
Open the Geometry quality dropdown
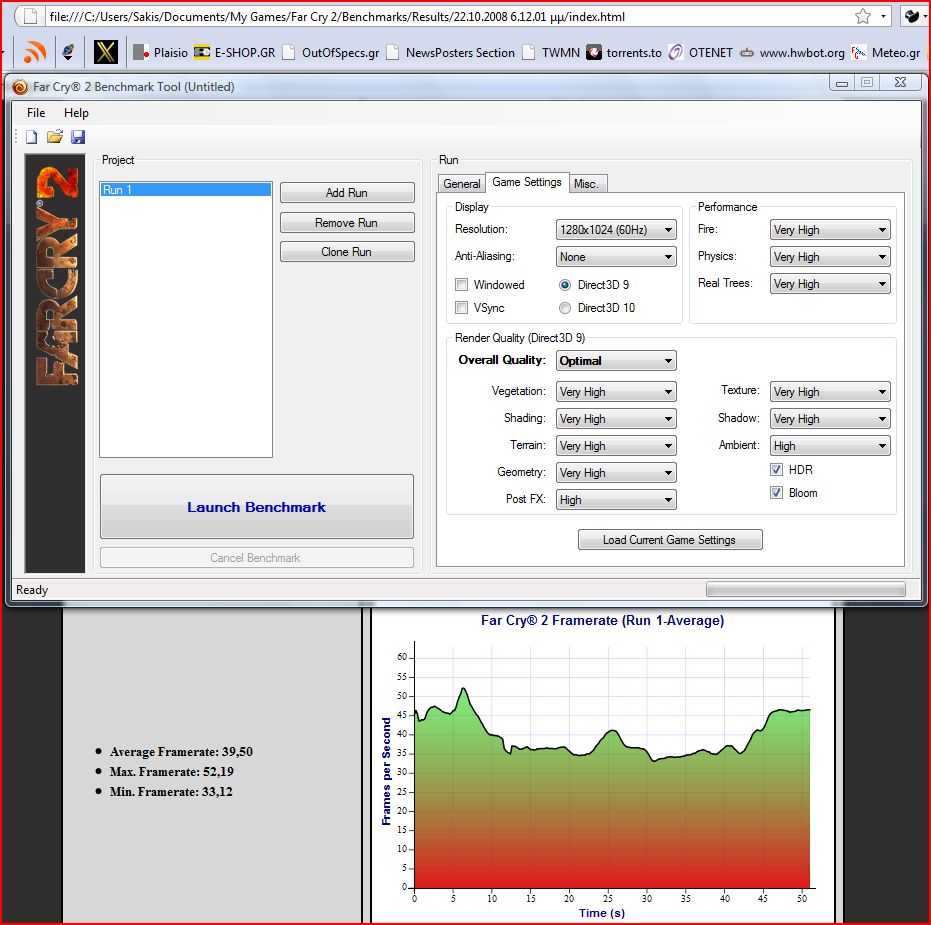pos(616,473)
